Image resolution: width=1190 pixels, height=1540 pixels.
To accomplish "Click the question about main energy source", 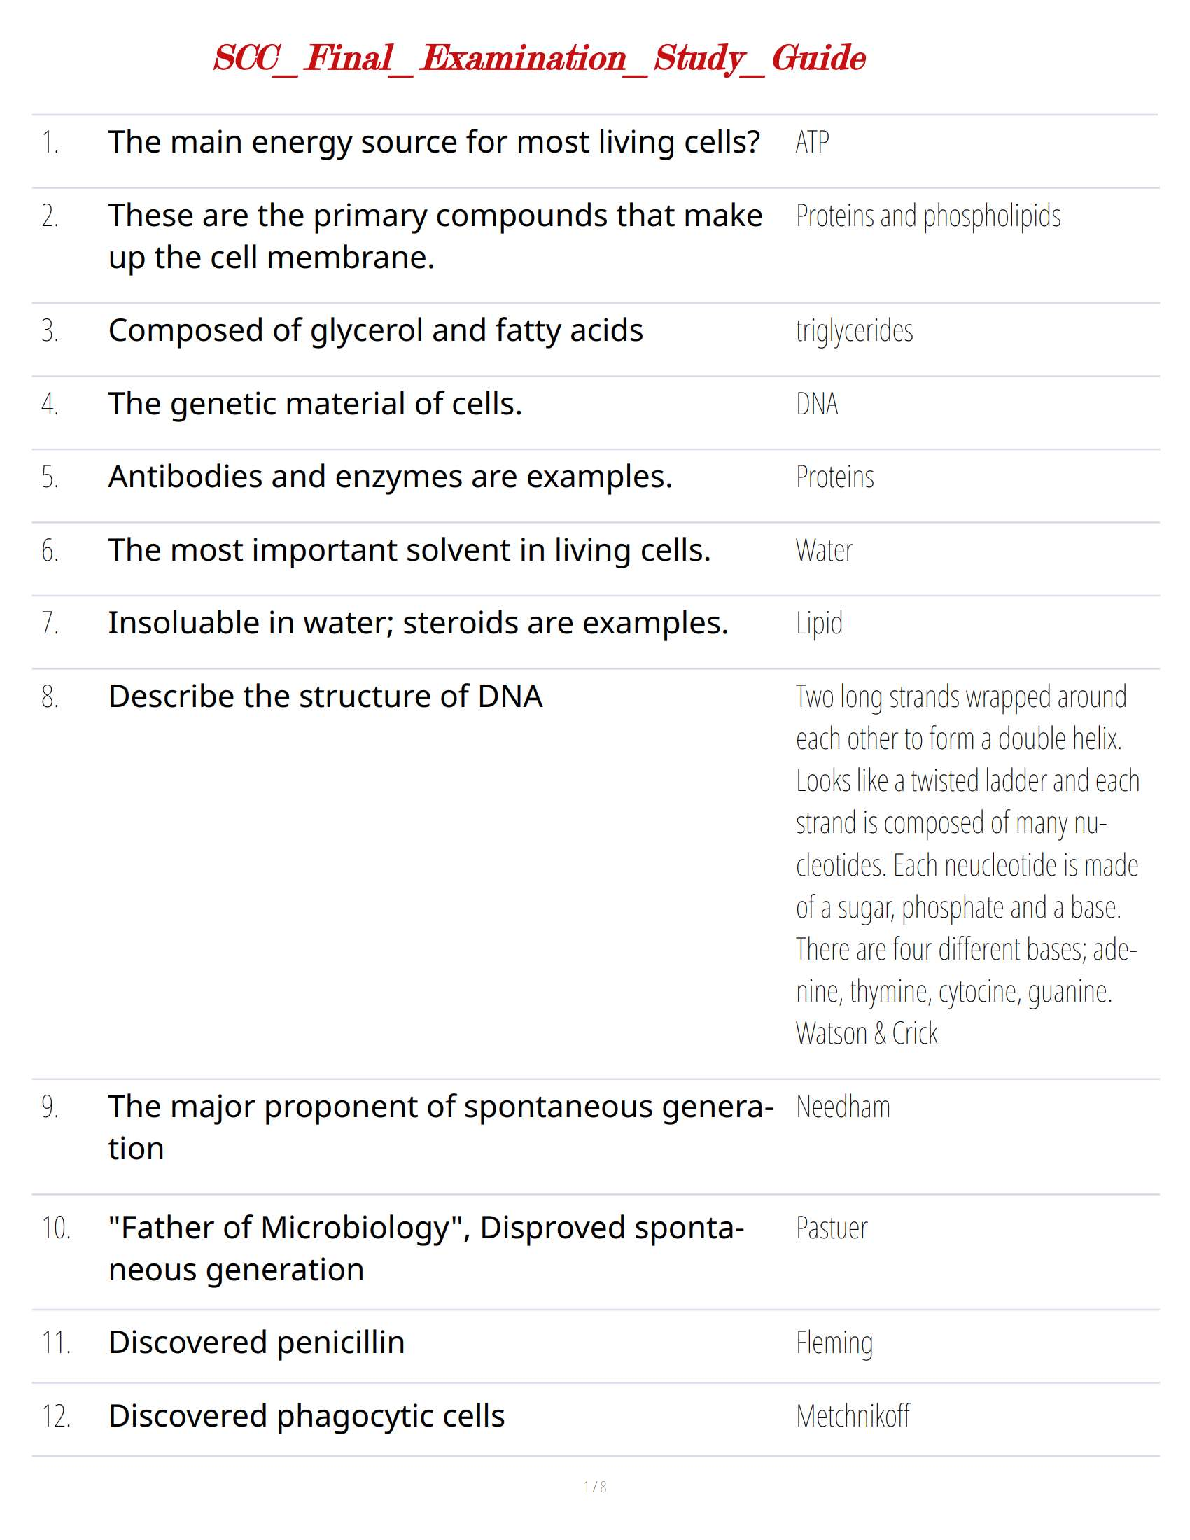I will [x=433, y=143].
